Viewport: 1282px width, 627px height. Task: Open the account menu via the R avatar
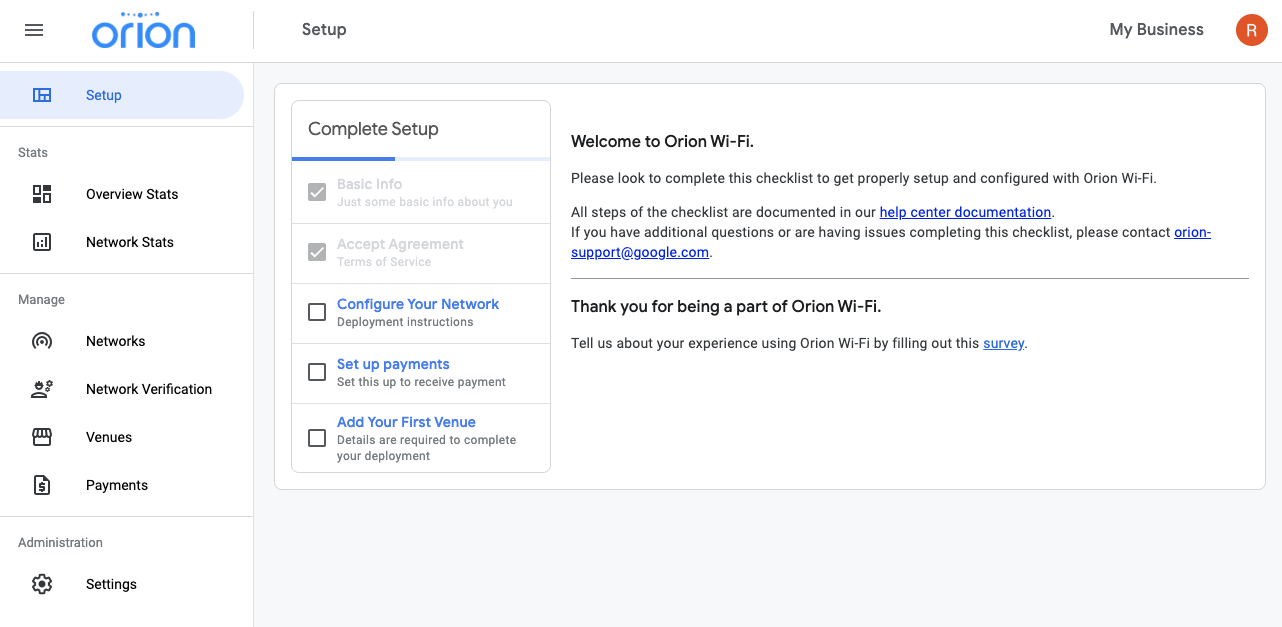(x=1252, y=30)
